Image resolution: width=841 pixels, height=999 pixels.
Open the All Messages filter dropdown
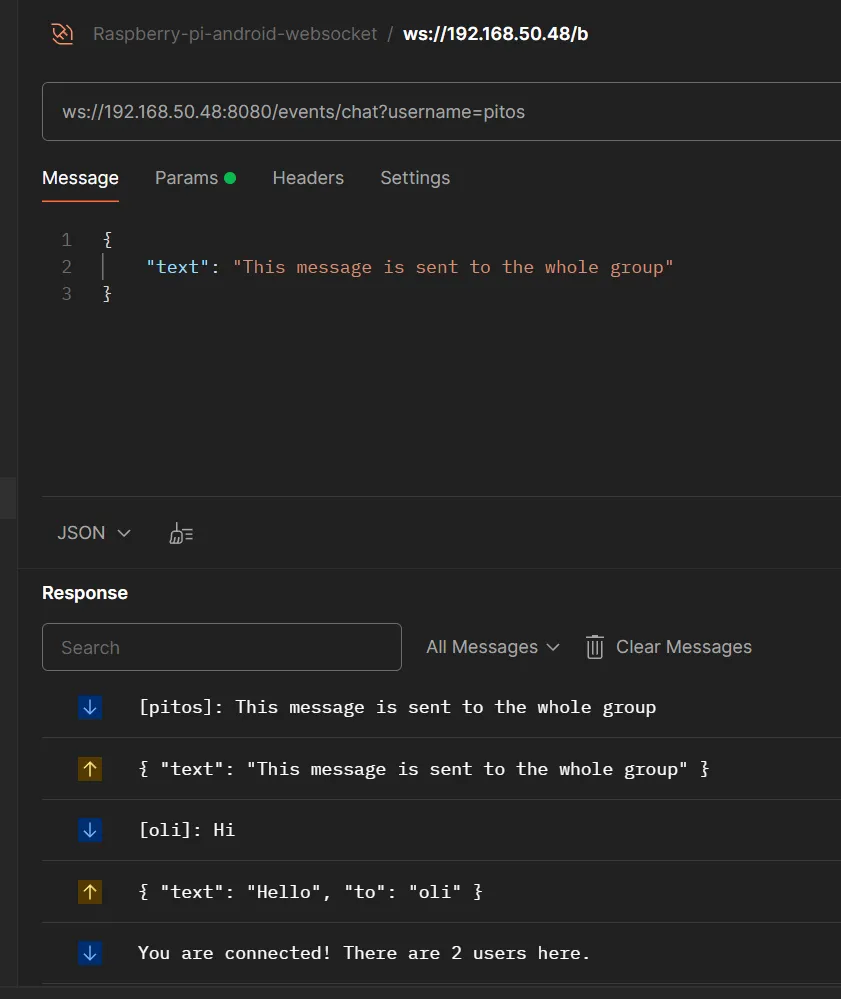click(x=492, y=647)
